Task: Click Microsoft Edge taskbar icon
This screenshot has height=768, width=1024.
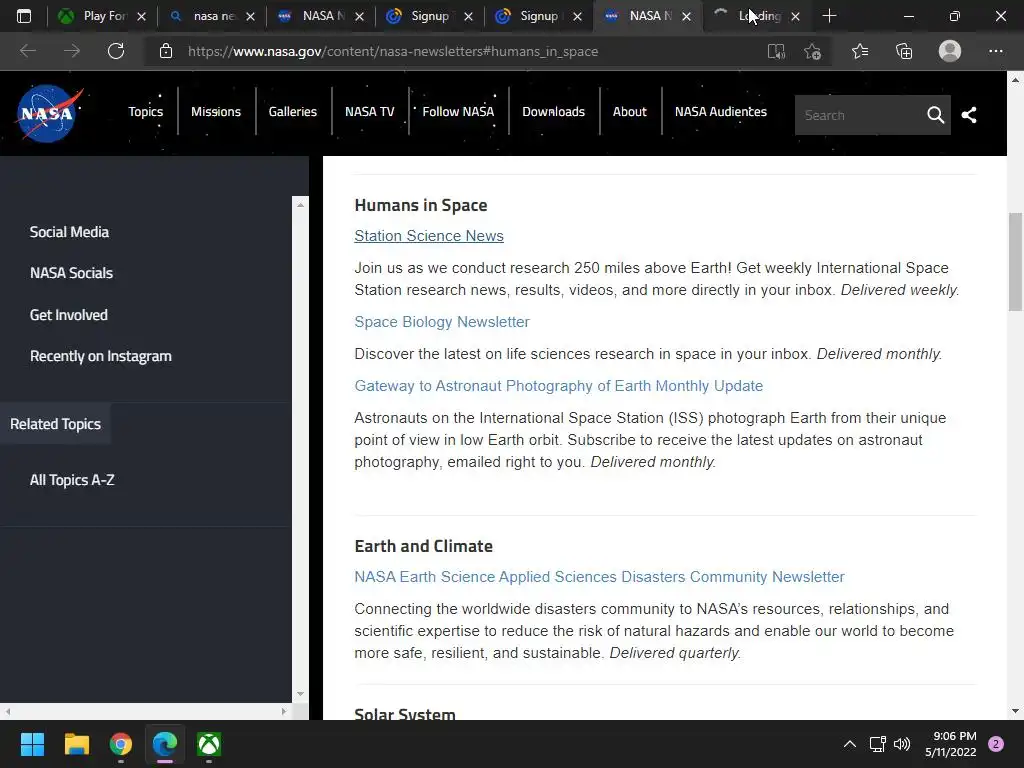Action: coord(165,744)
